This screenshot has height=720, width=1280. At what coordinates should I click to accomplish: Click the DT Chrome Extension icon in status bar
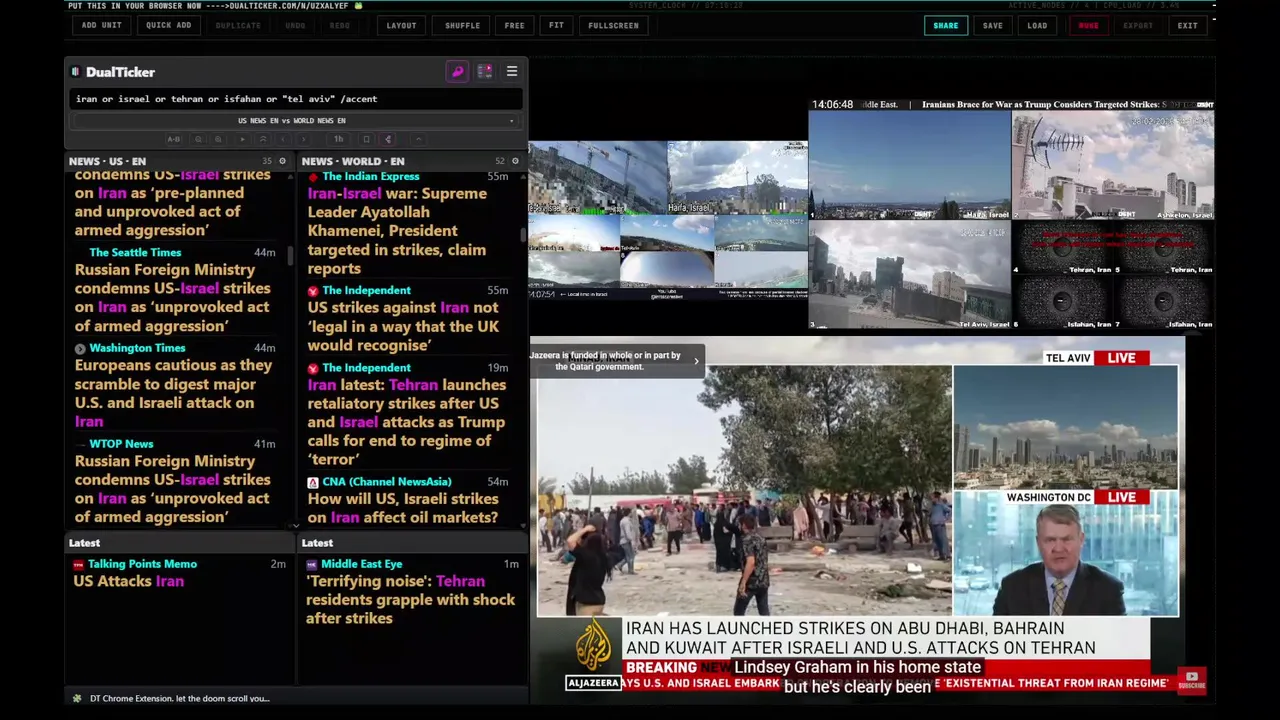[x=77, y=698]
